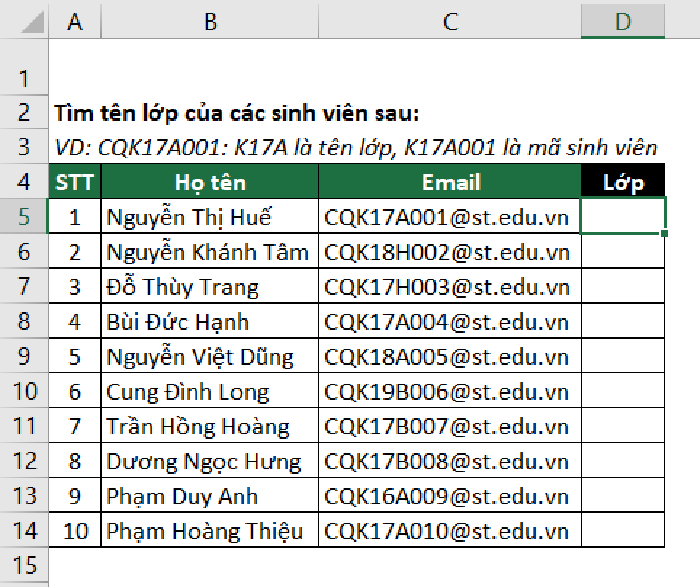Image resolution: width=700 pixels, height=587 pixels.
Task: Select row 4 header
Action: tap(24, 181)
